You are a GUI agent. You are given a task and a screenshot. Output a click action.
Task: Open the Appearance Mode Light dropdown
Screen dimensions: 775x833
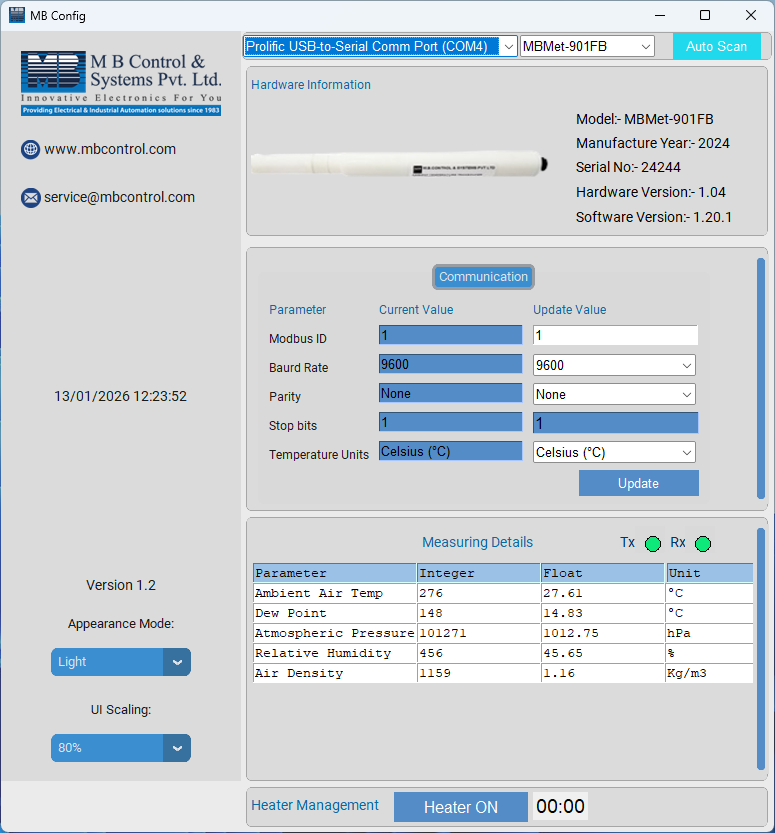click(x=120, y=662)
